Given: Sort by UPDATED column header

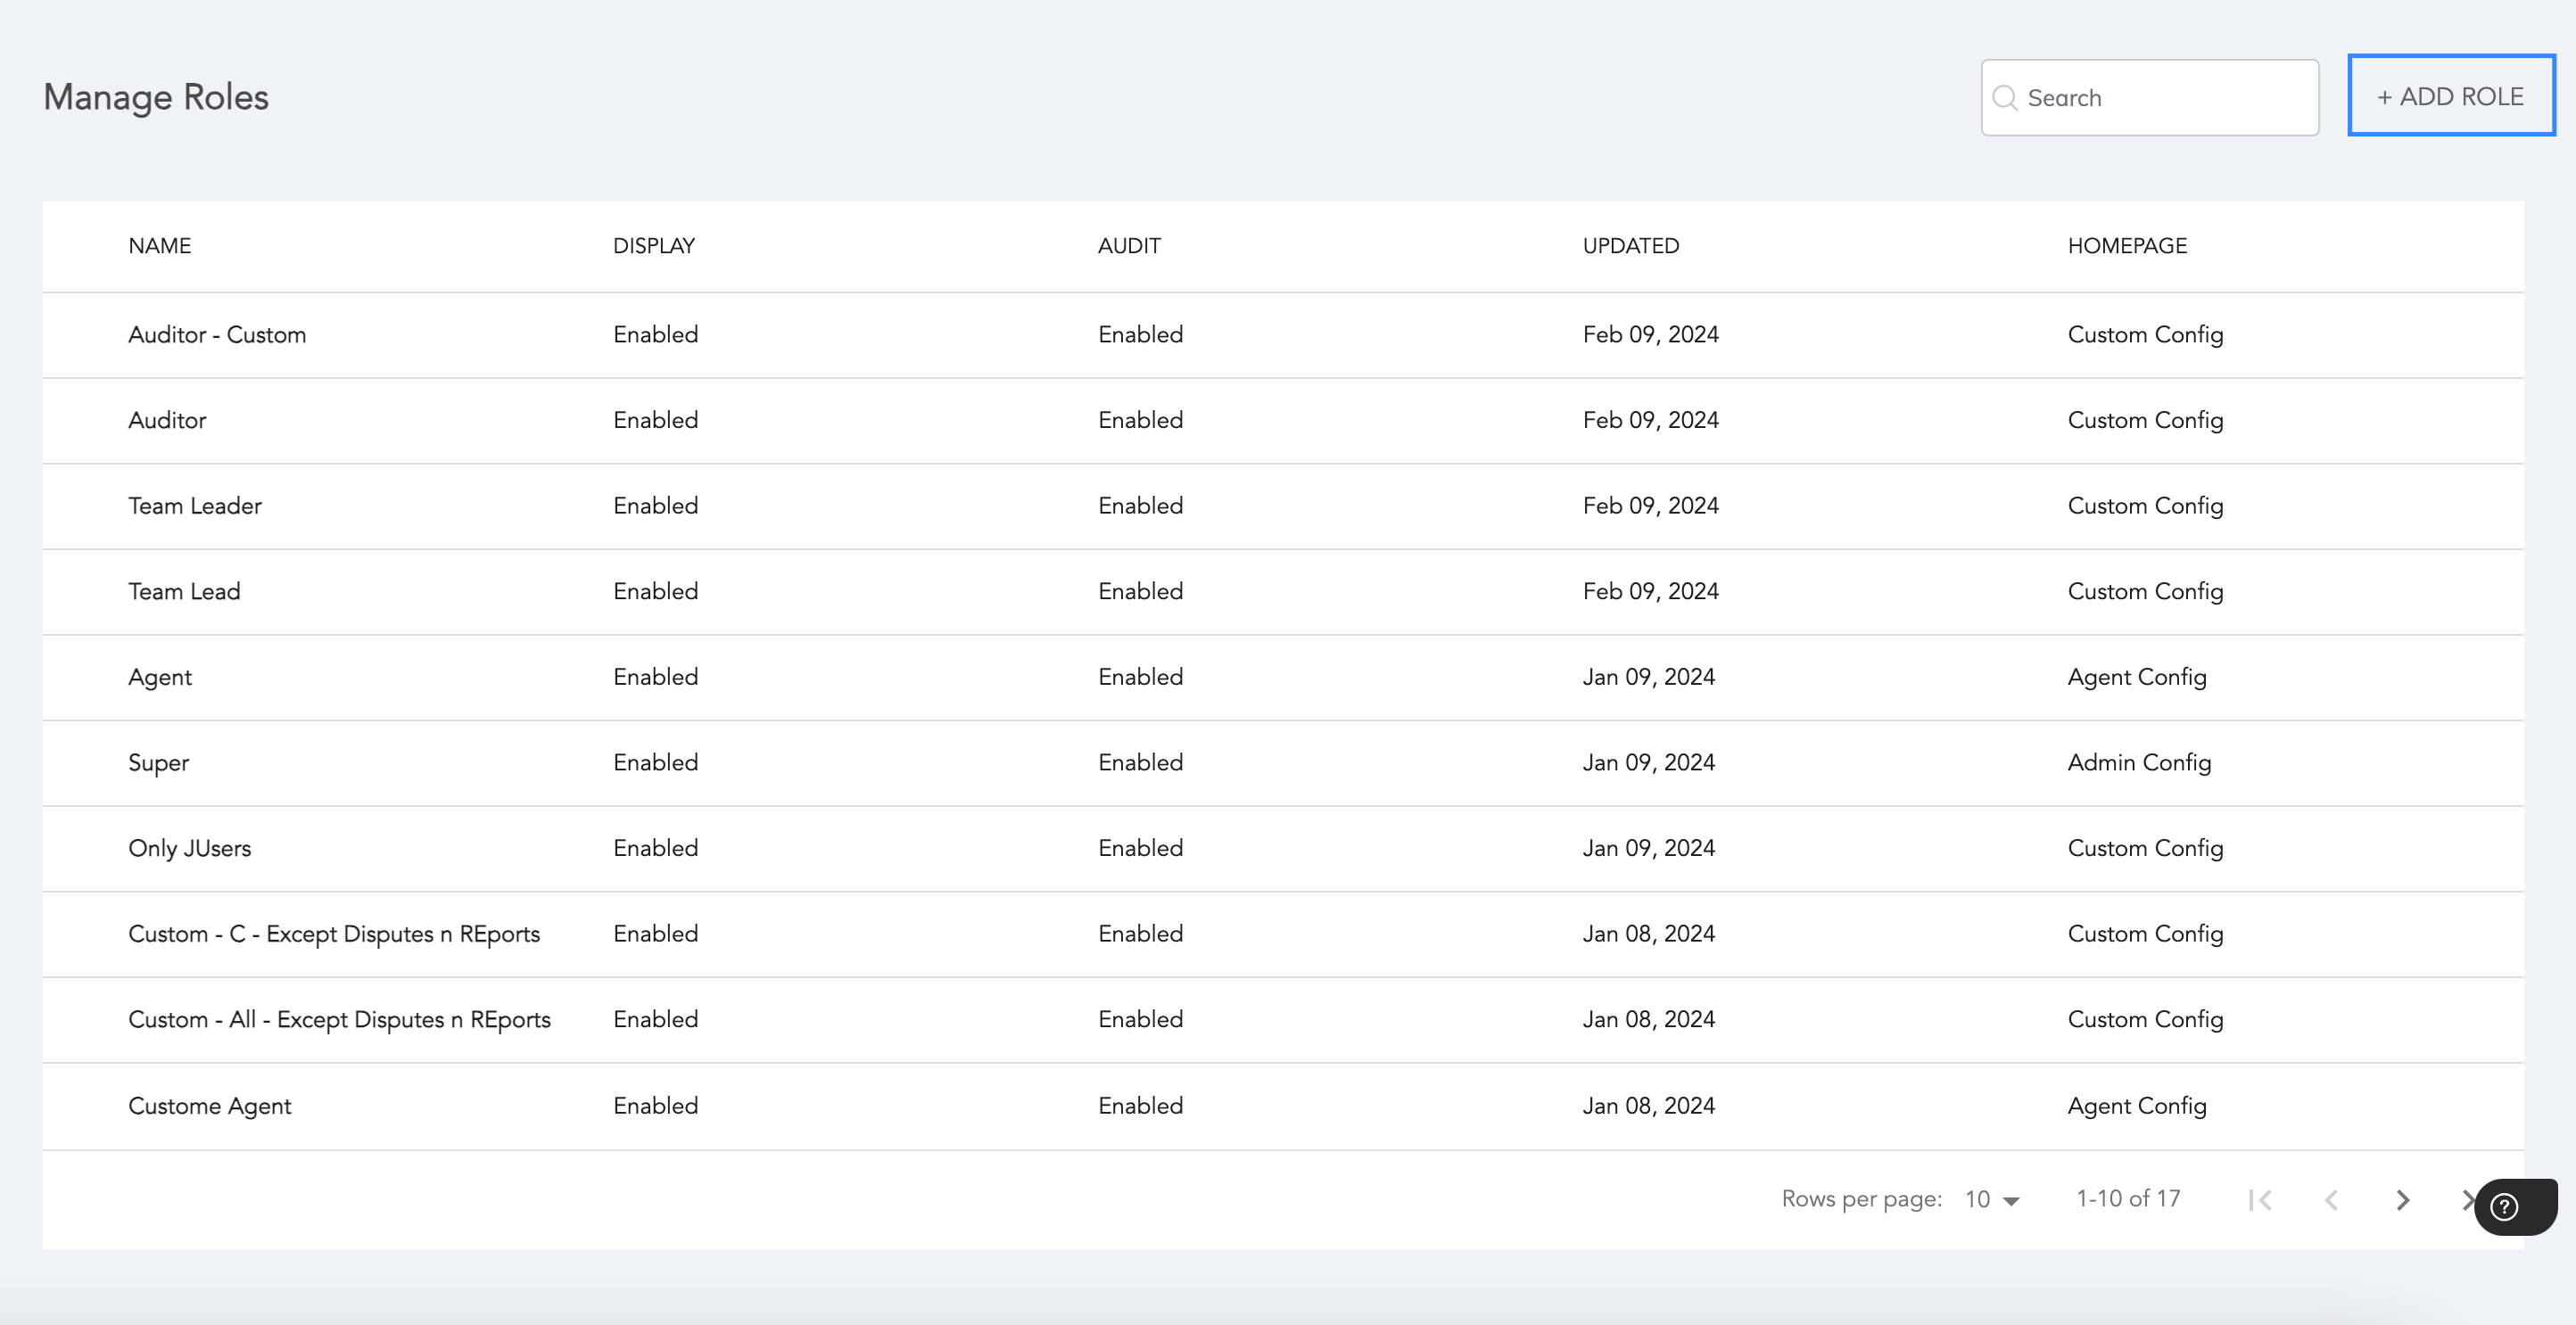Looking at the screenshot, I should (x=1630, y=246).
